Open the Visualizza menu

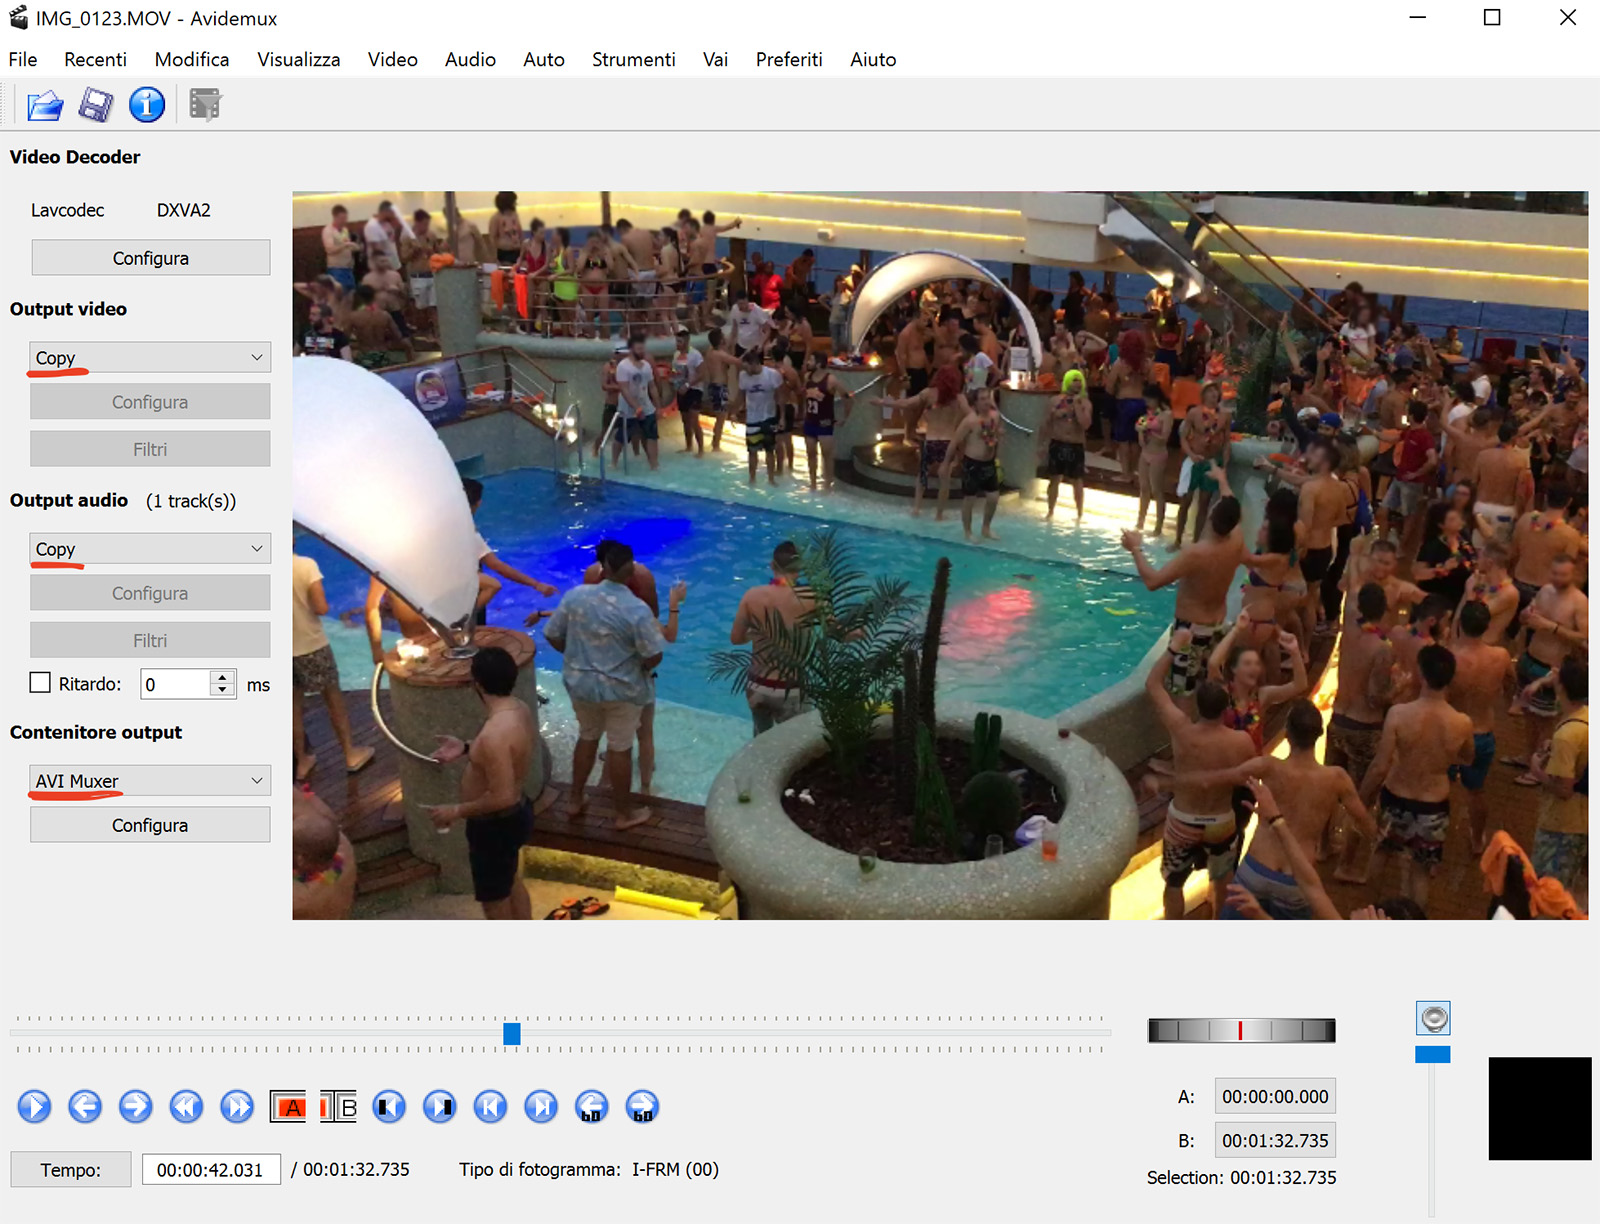point(298,59)
